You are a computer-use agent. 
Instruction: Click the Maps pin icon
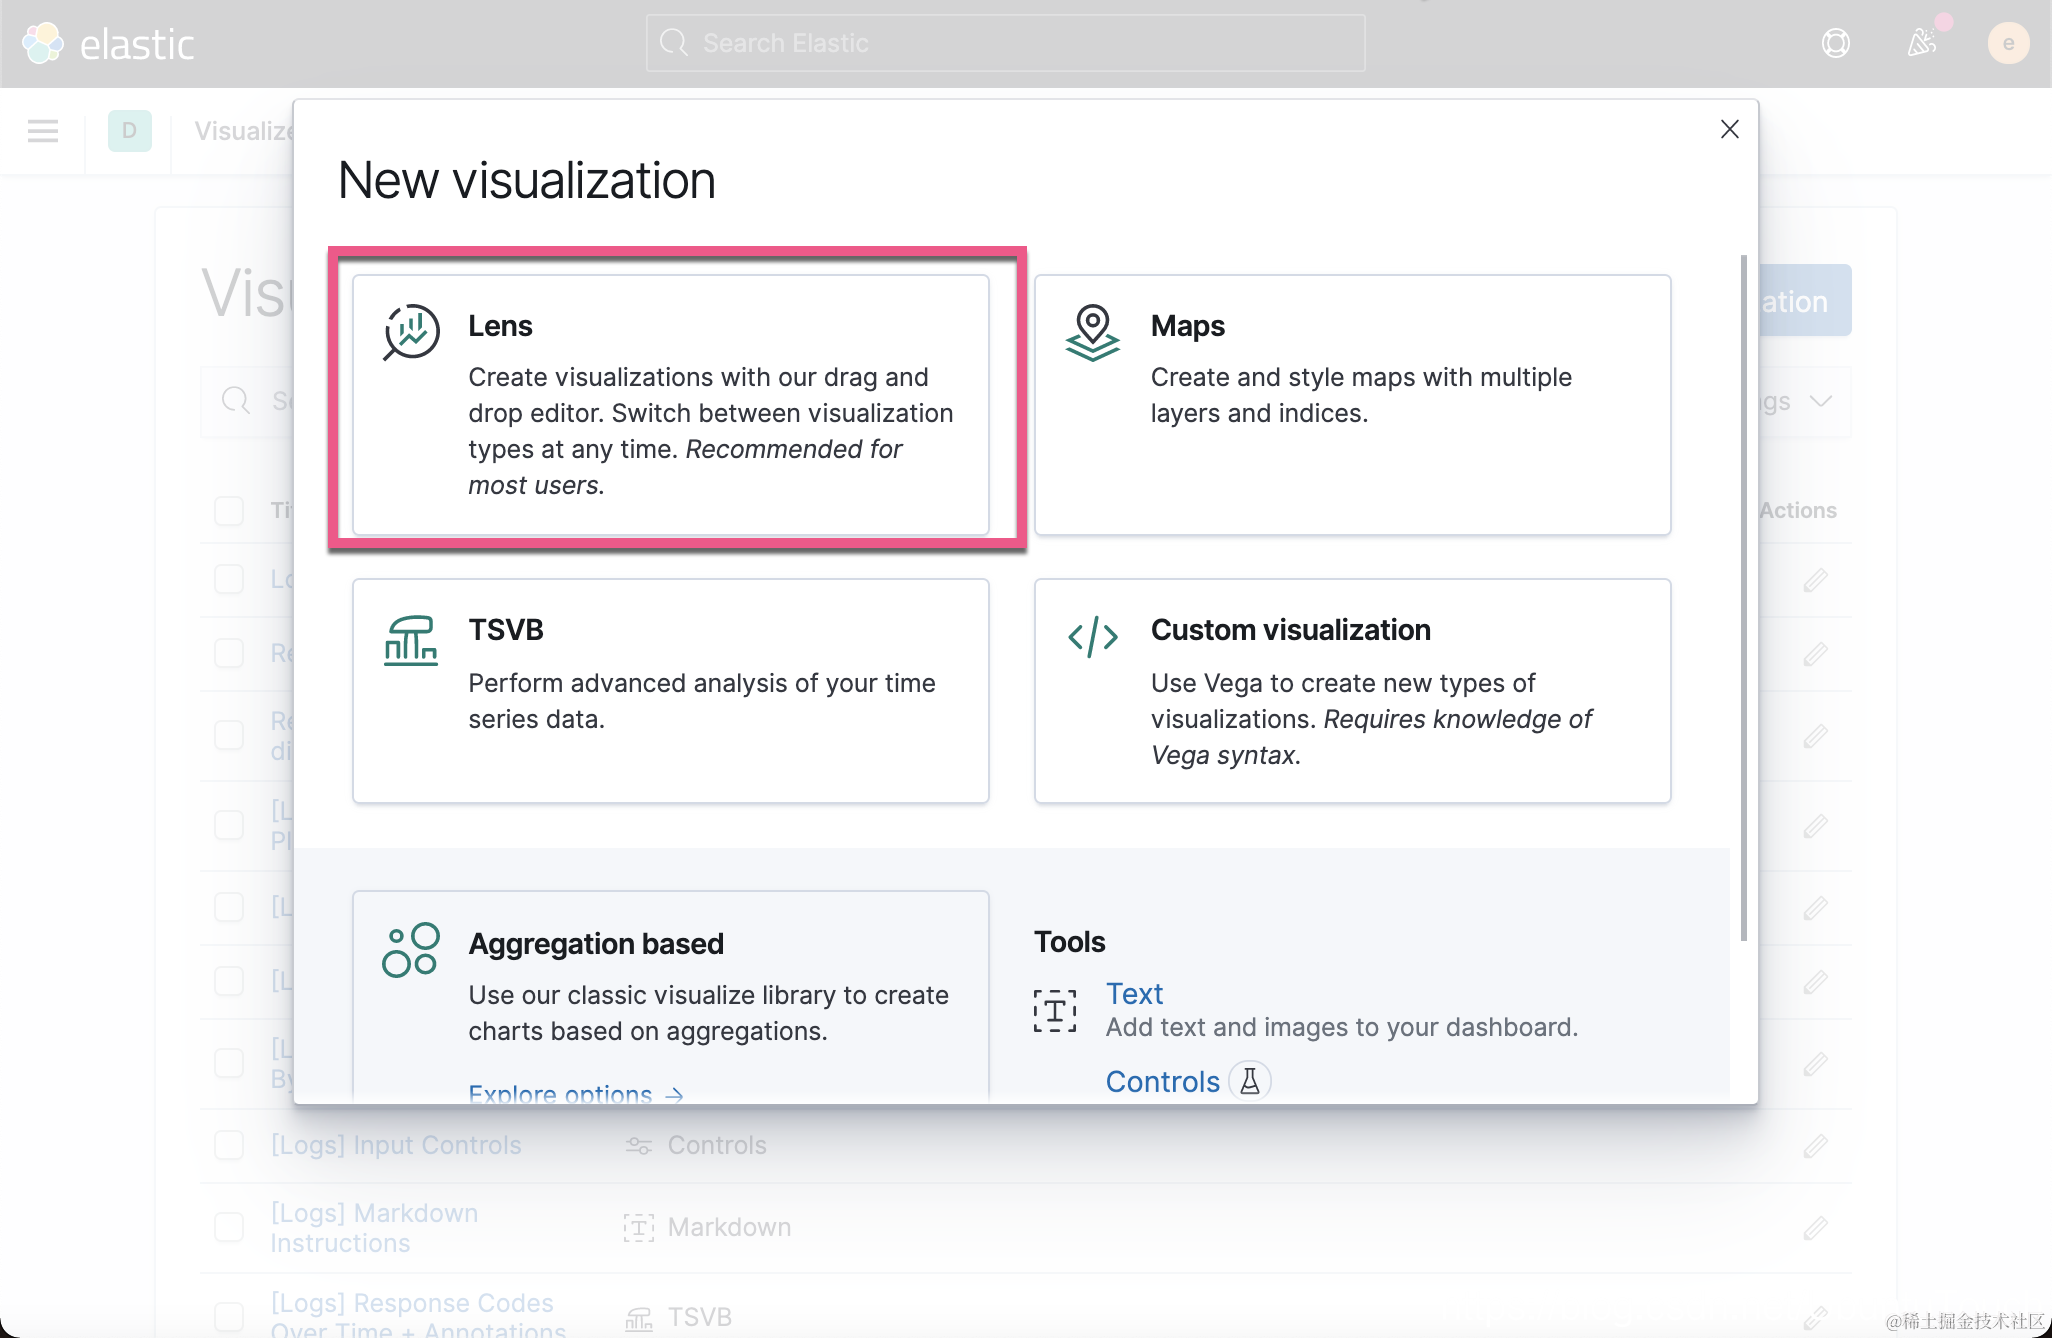[x=1092, y=332]
